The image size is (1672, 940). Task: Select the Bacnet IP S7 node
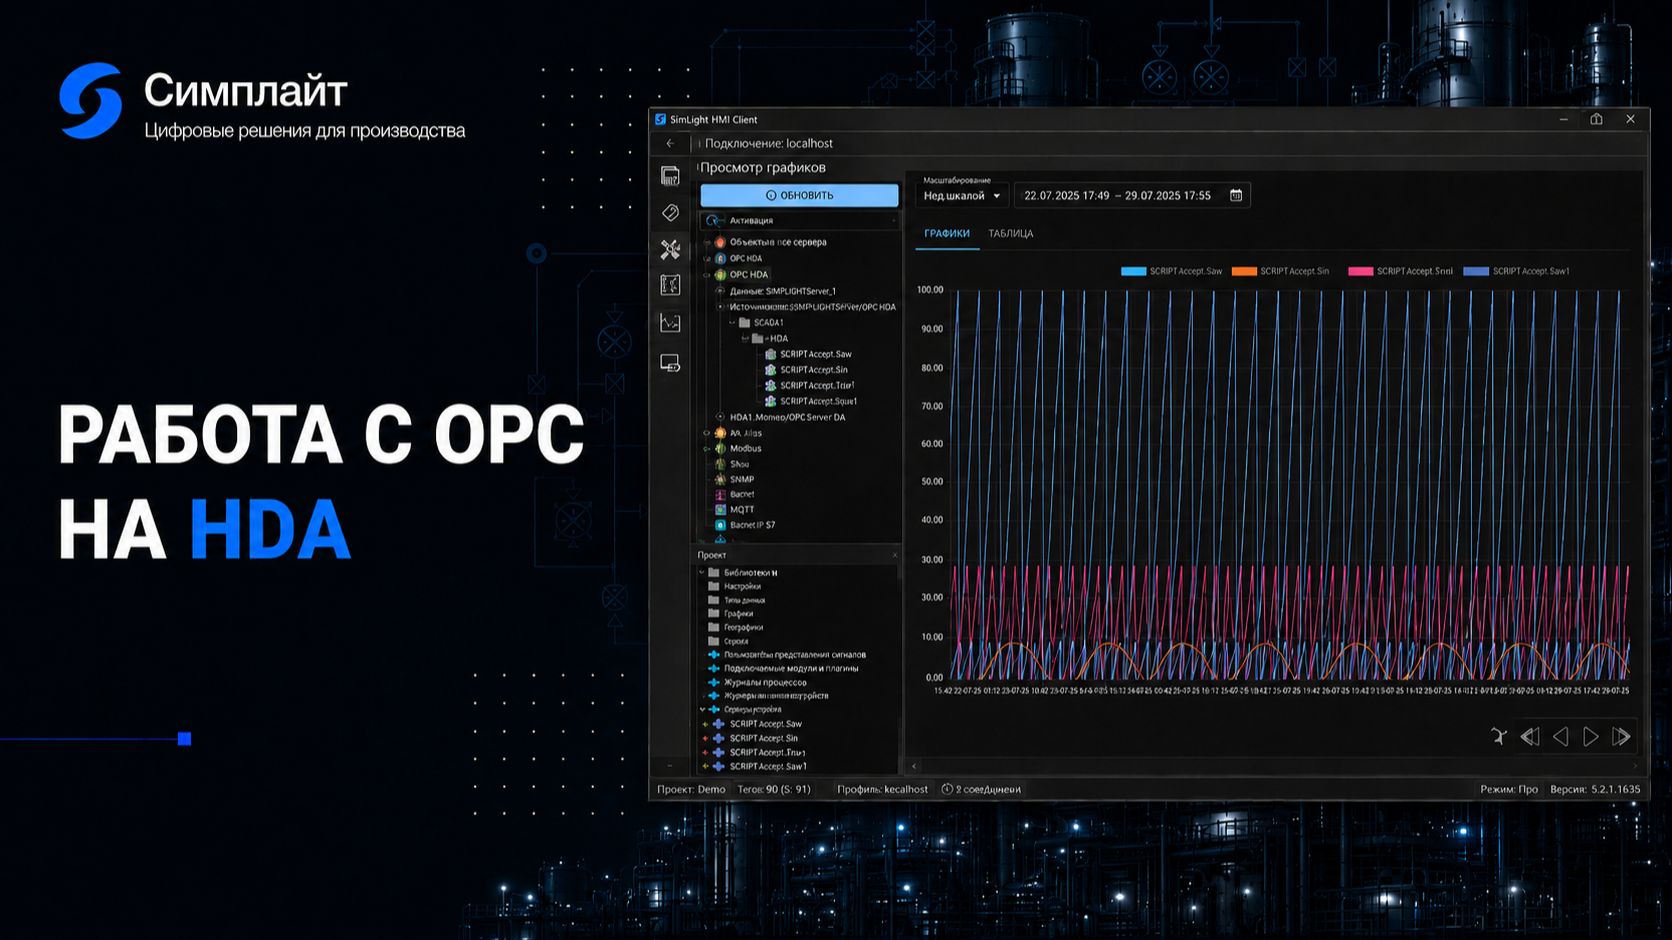point(752,525)
